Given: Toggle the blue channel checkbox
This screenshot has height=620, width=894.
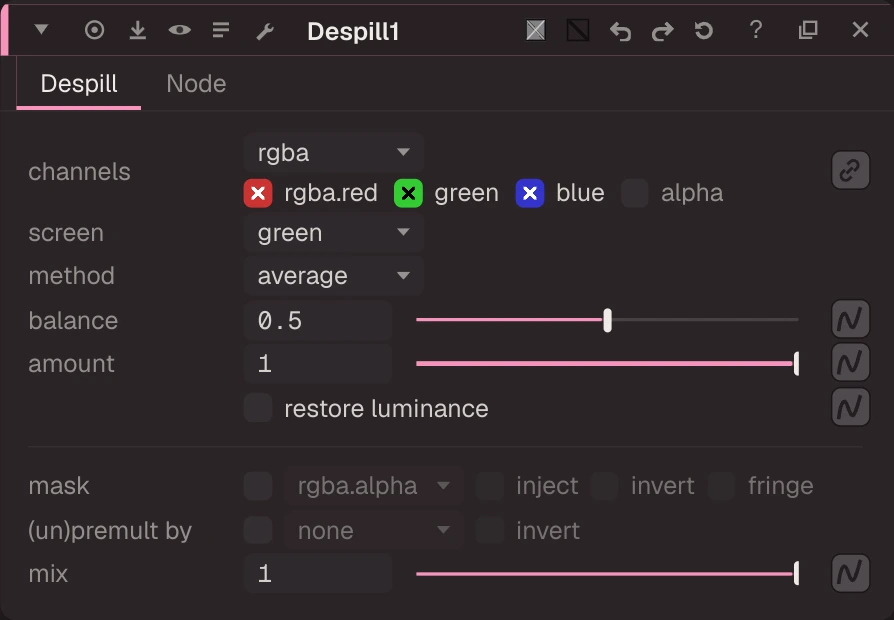Looking at the screenshot, I should pyautogui.click(x=530, y=193).
